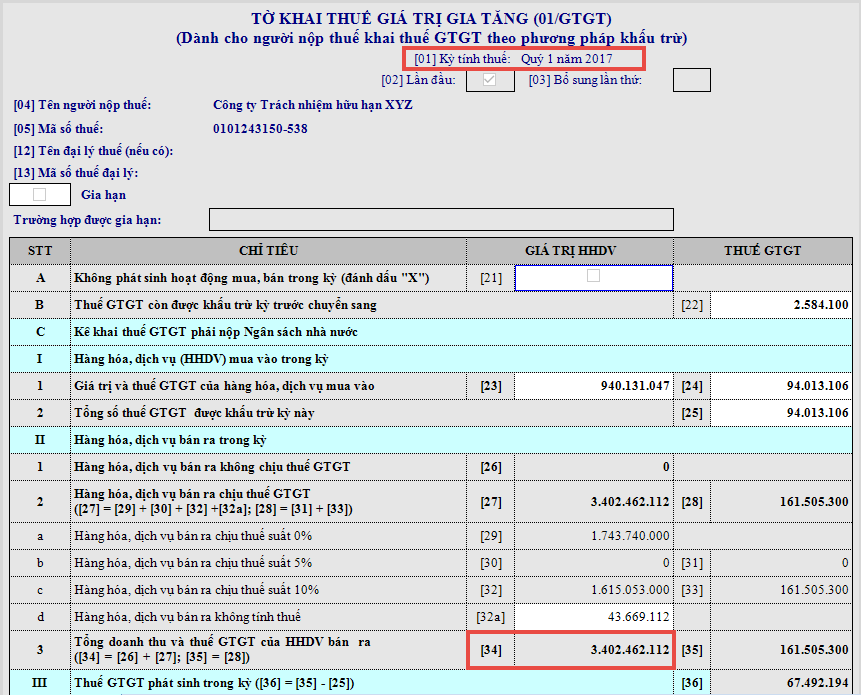This screenshot has width=861, height=695.
Task: Select the [30] 5% rate value cell
Action: click(593, 563)
